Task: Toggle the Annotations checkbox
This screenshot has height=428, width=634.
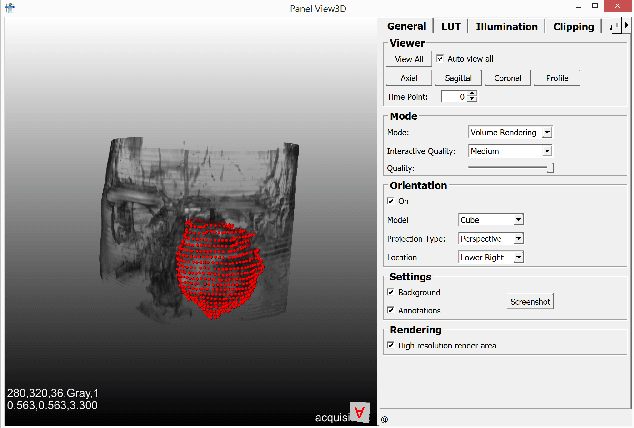Action: (391, 310)
